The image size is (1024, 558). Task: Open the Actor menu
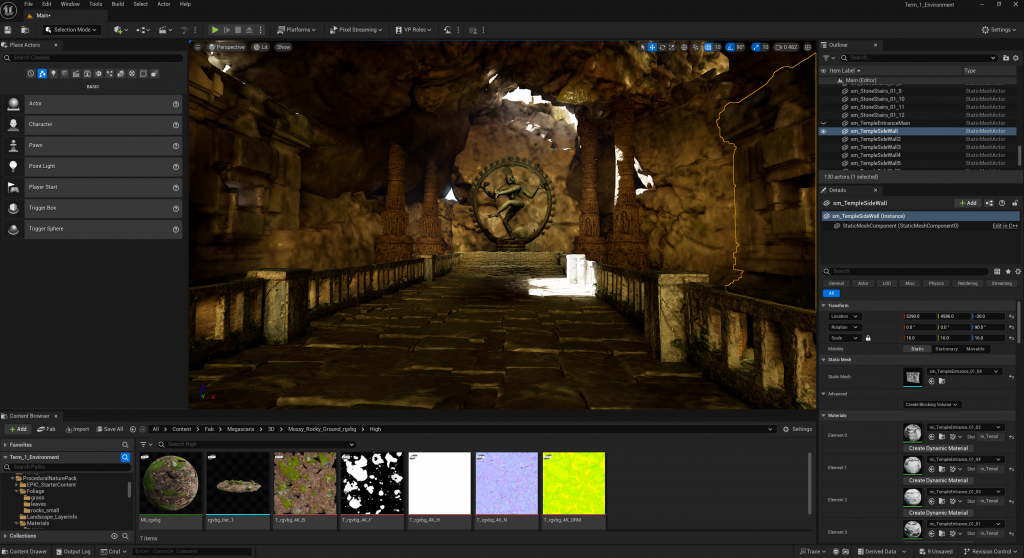(x=163, y=4)
